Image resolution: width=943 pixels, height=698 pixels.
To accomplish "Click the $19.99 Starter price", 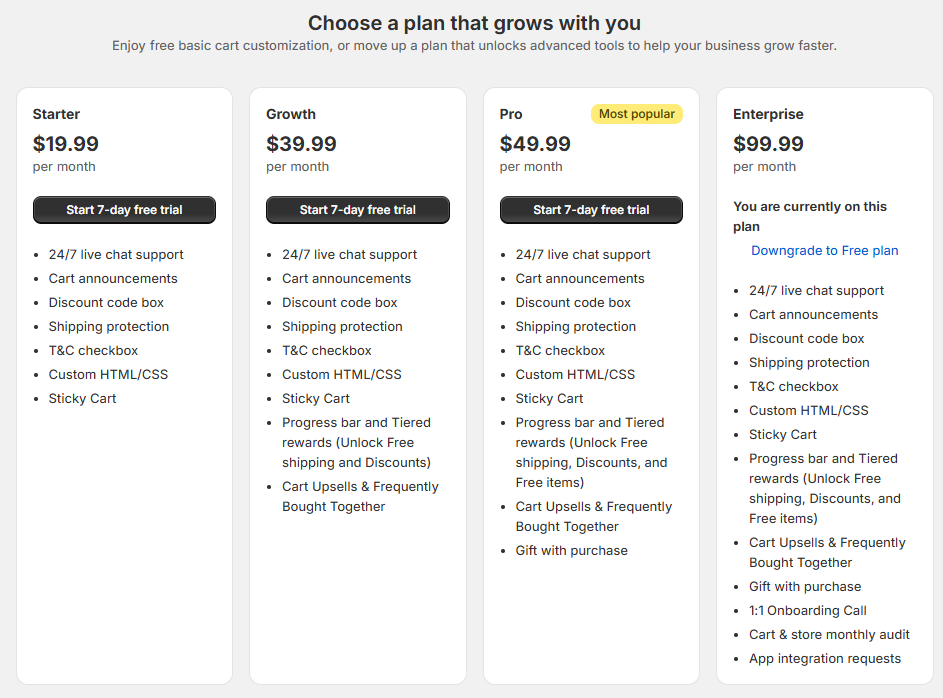I will point(66,144).
